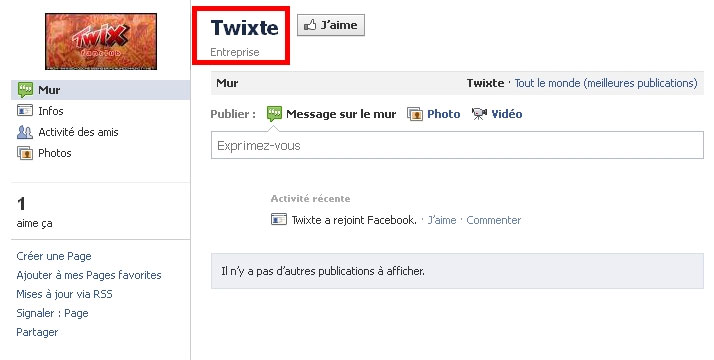Click Commenter link on recent activity
The image size is (714, 360).
[494, 220]
